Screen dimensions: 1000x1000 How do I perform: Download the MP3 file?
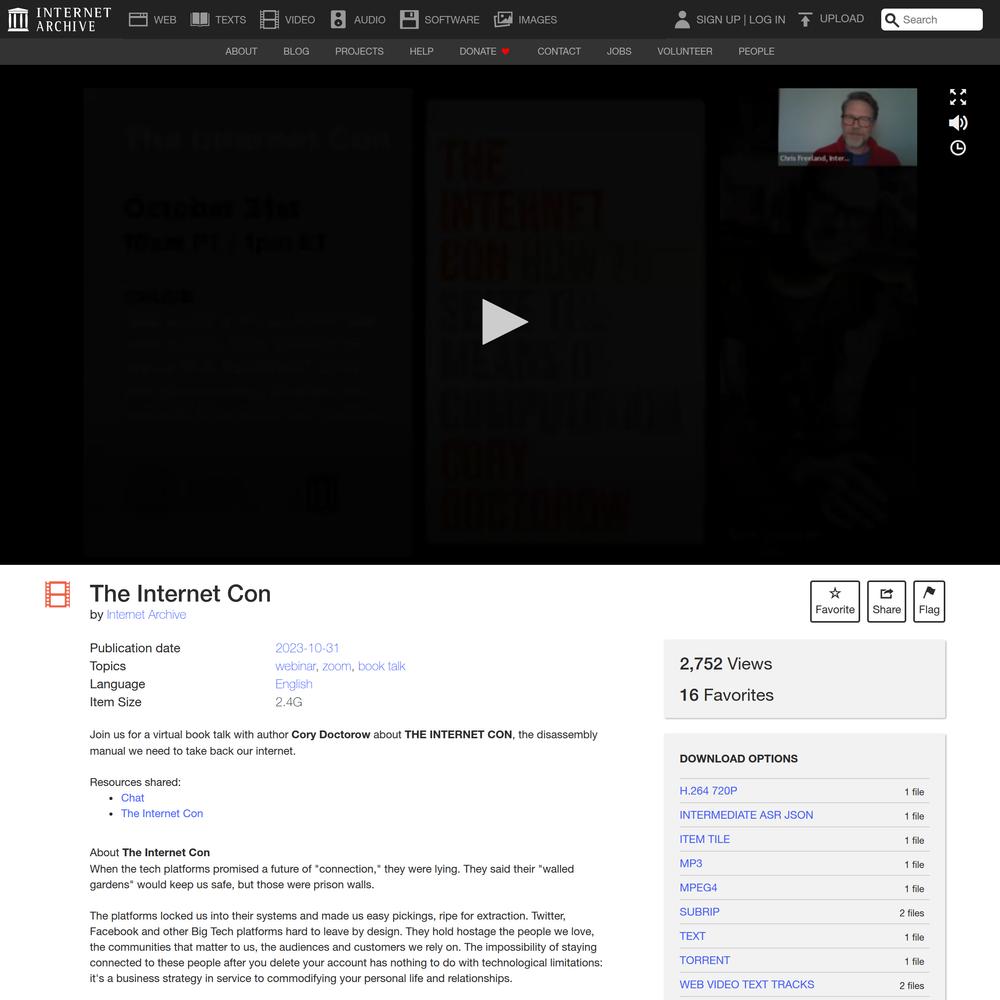tap(691, 864)
